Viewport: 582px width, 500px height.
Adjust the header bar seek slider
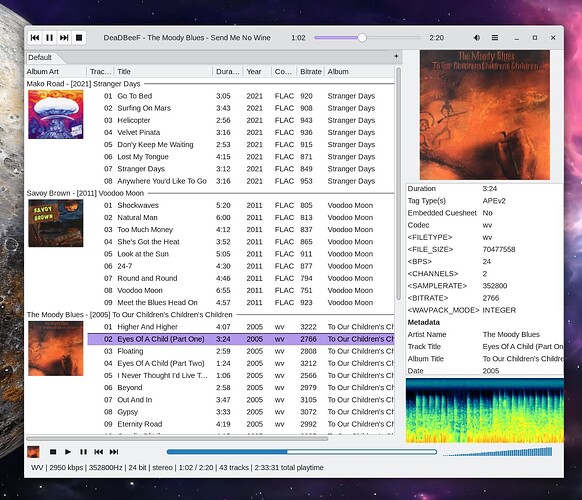(367, 37)
